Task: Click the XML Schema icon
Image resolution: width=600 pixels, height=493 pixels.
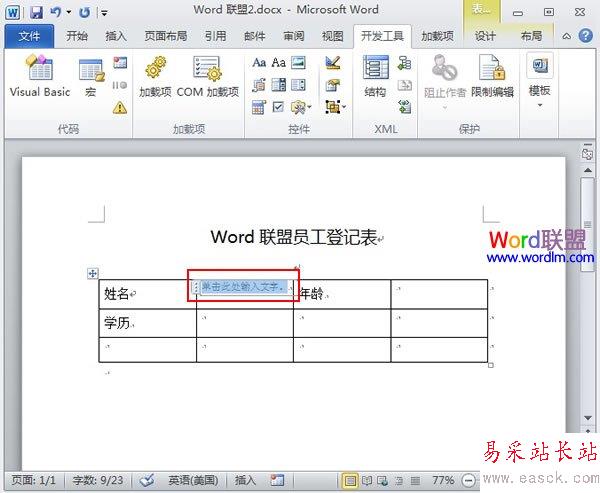Action: 404,63
